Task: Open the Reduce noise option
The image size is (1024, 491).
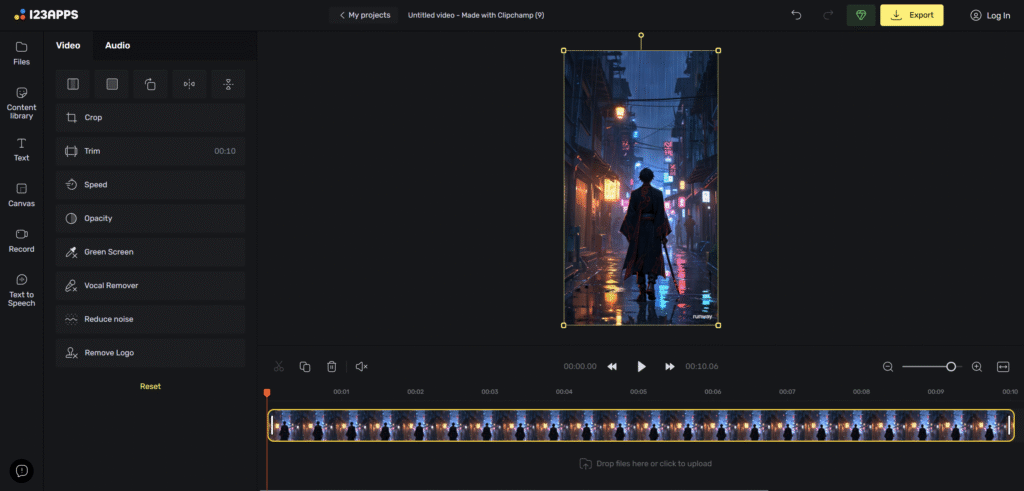Action: [150, 319]
